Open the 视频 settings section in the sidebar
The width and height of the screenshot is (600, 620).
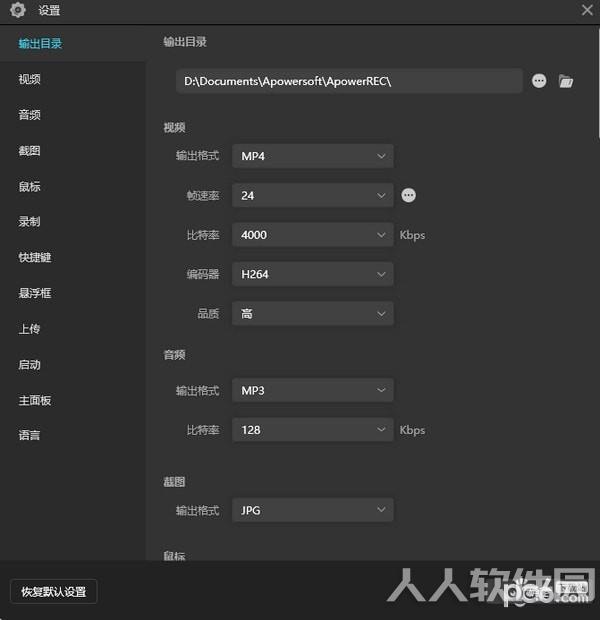click(x=30, y=79)
